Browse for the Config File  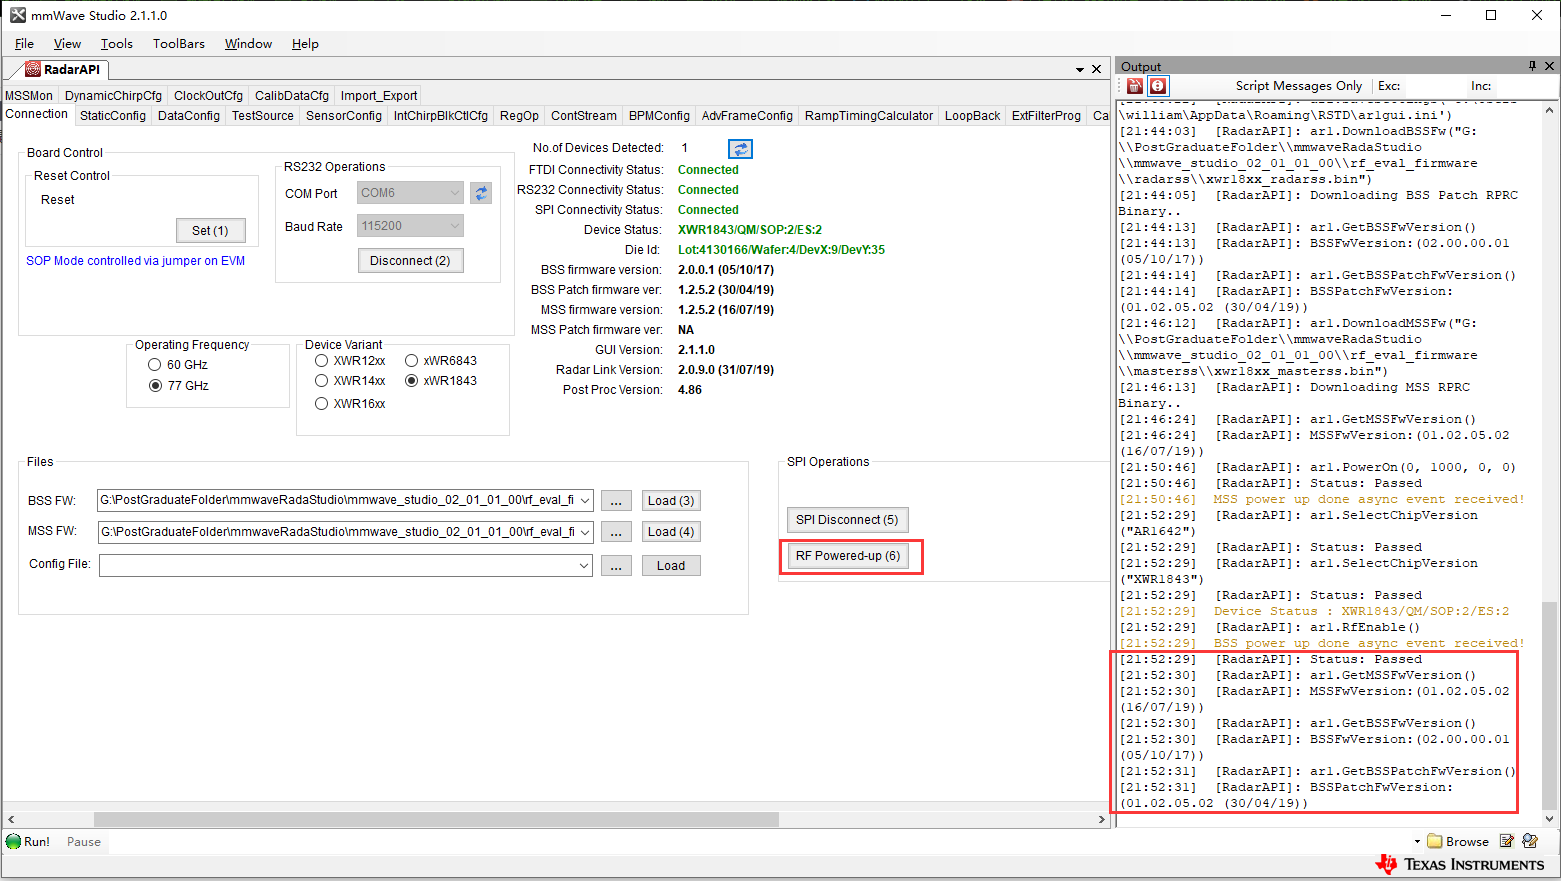pos(616,565)
